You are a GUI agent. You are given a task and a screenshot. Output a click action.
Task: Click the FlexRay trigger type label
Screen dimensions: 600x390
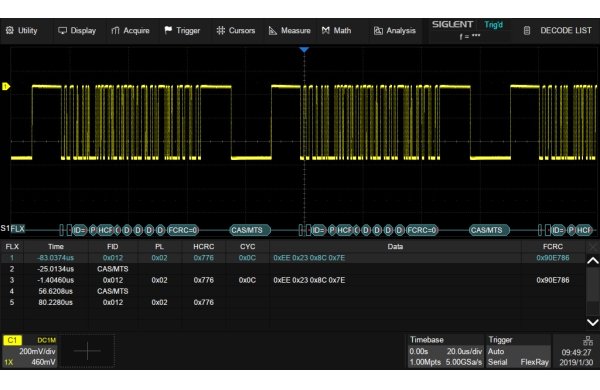click(535, 362)
